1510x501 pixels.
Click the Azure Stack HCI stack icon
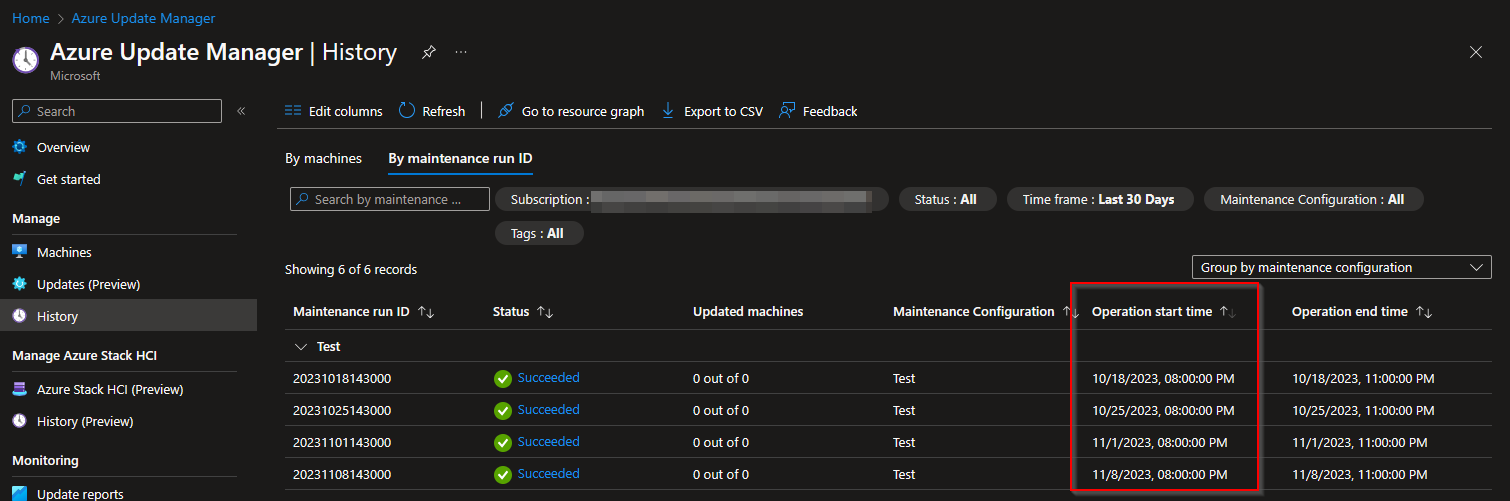click(x=20, y=389)
